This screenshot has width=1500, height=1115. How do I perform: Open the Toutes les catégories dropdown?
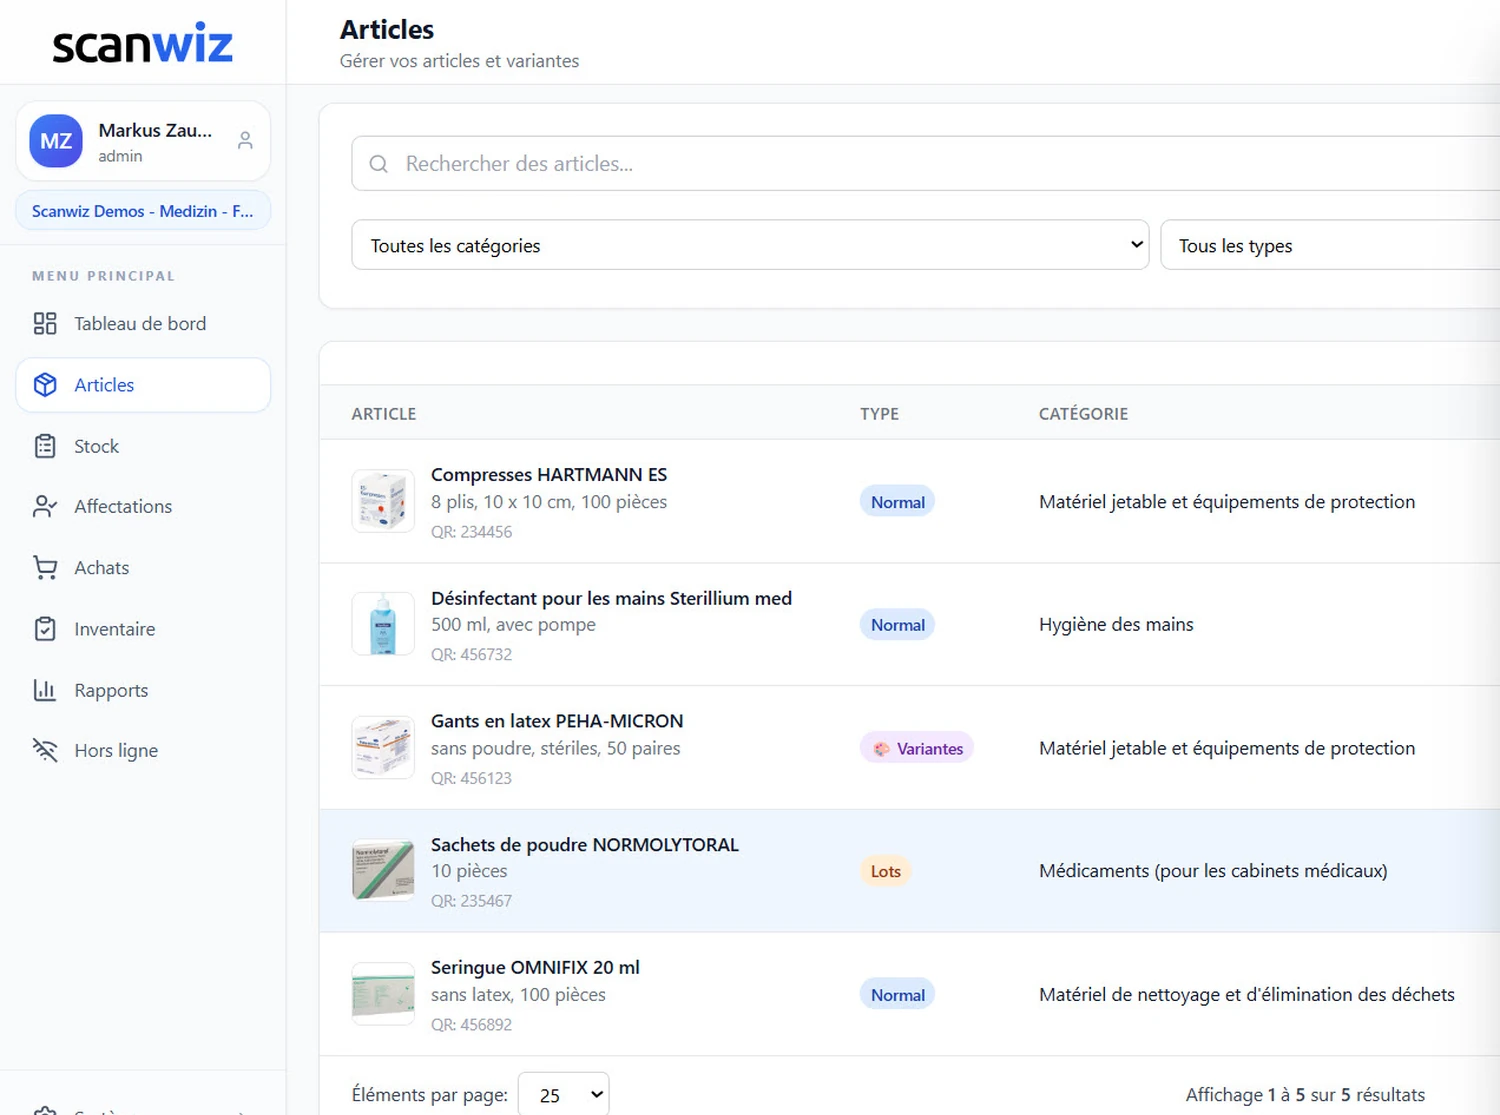tap(750, 245)
